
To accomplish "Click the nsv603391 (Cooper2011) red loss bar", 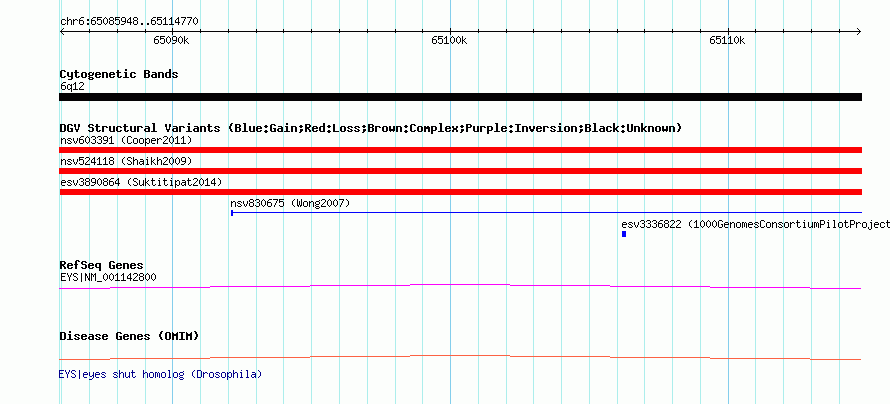I will pos(460,150).
